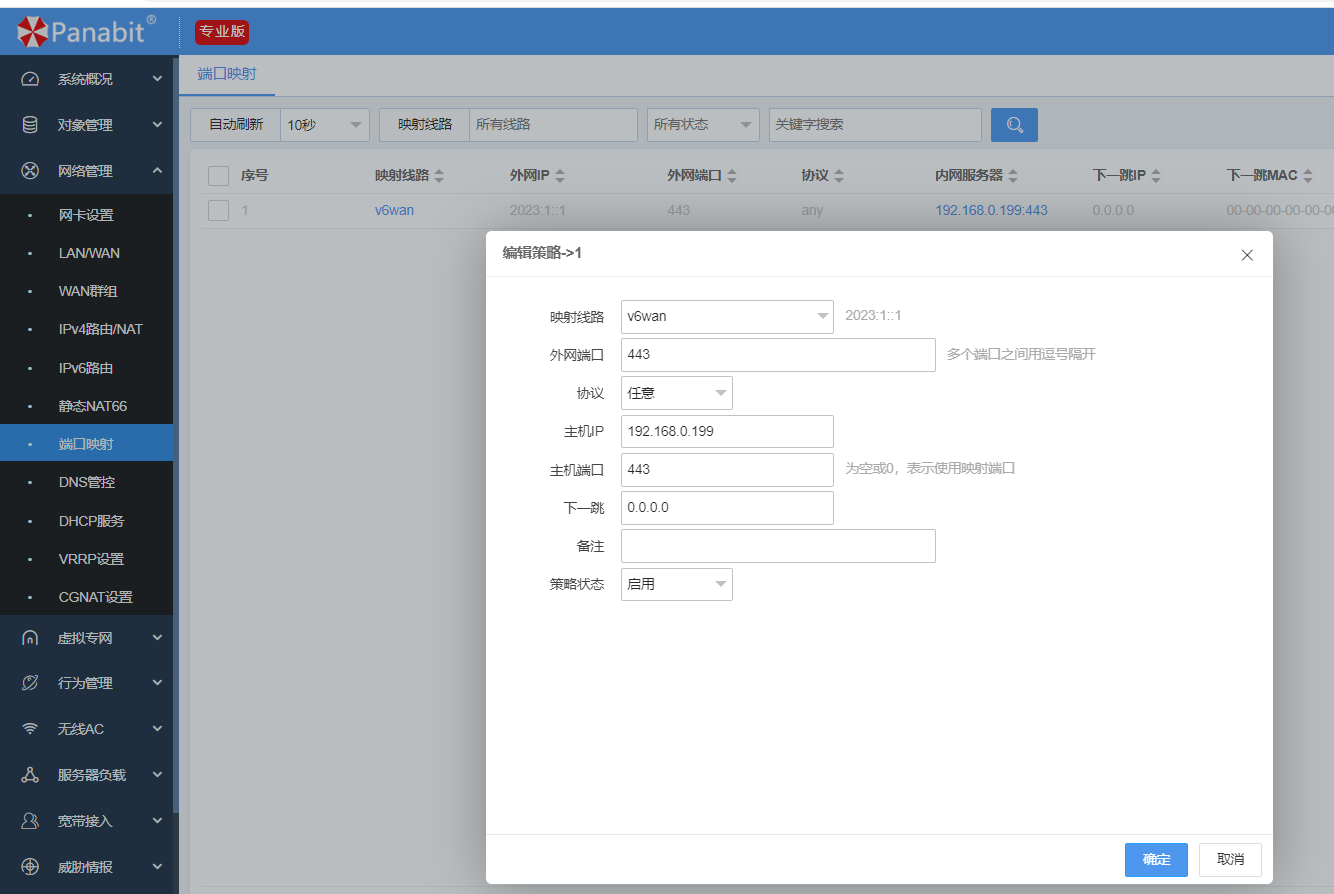Screen dimensions: 1334x894
Task: Click the 序号 column header
Action: pyautogui.click(x=254, y=176)
